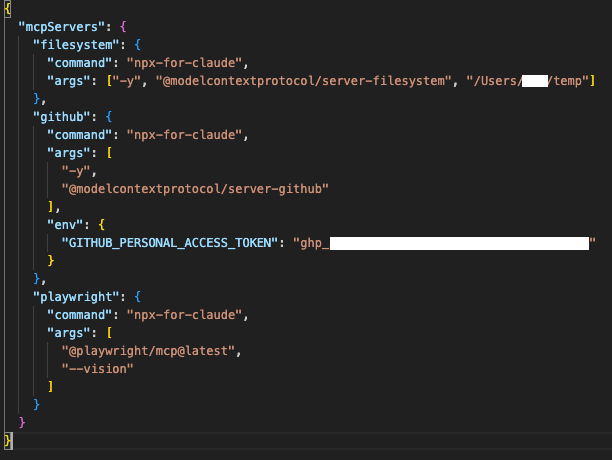Place cursor on the "filesystem" key

(74, 44)
